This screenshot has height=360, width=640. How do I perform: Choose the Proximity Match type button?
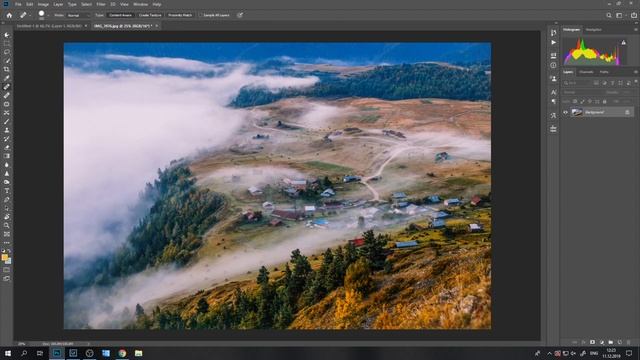click(x=180, y=15)
